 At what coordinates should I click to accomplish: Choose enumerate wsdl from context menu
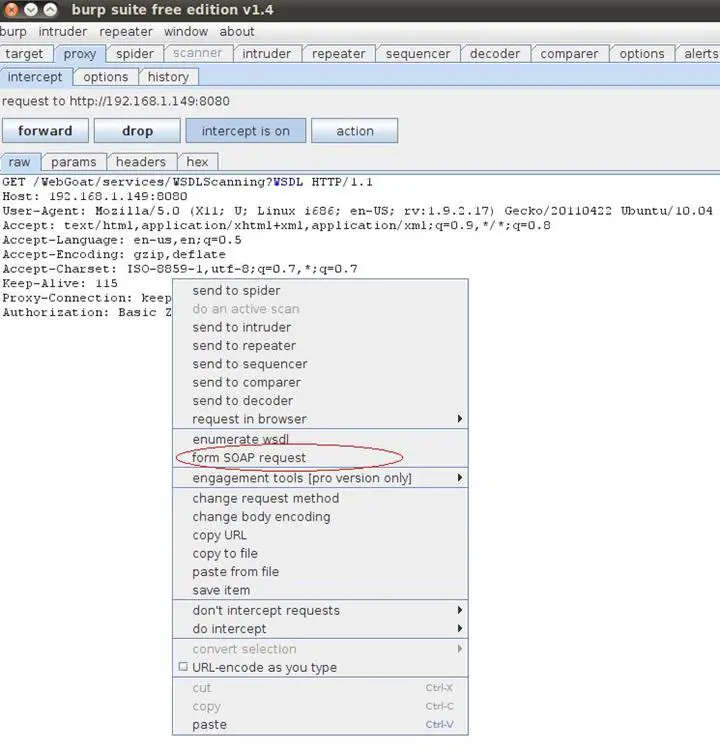240,439
